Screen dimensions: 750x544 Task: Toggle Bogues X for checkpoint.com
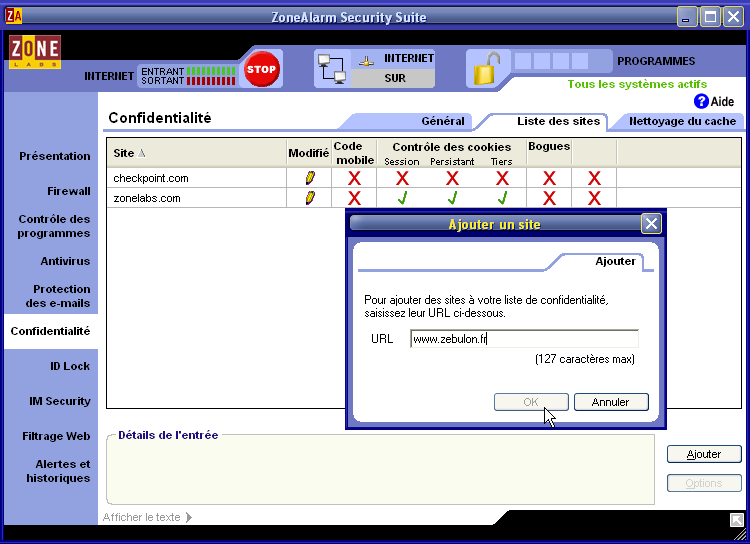click(x=549, y=178)
